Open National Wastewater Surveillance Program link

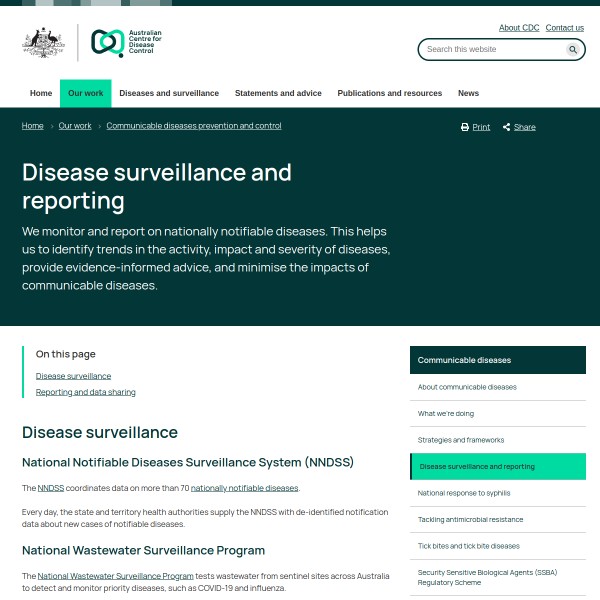[115, 576]
